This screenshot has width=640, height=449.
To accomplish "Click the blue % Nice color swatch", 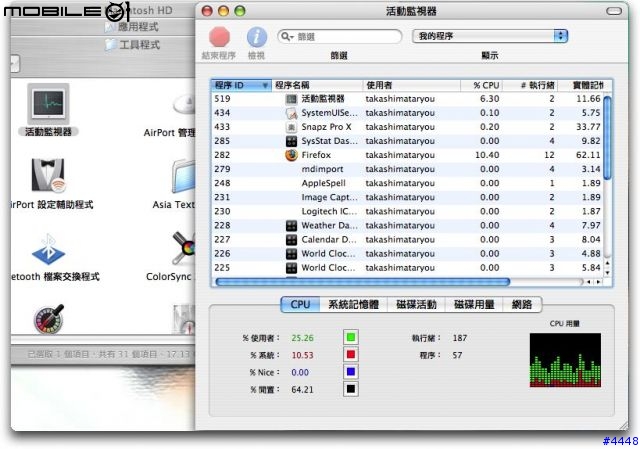I will 351,372.
